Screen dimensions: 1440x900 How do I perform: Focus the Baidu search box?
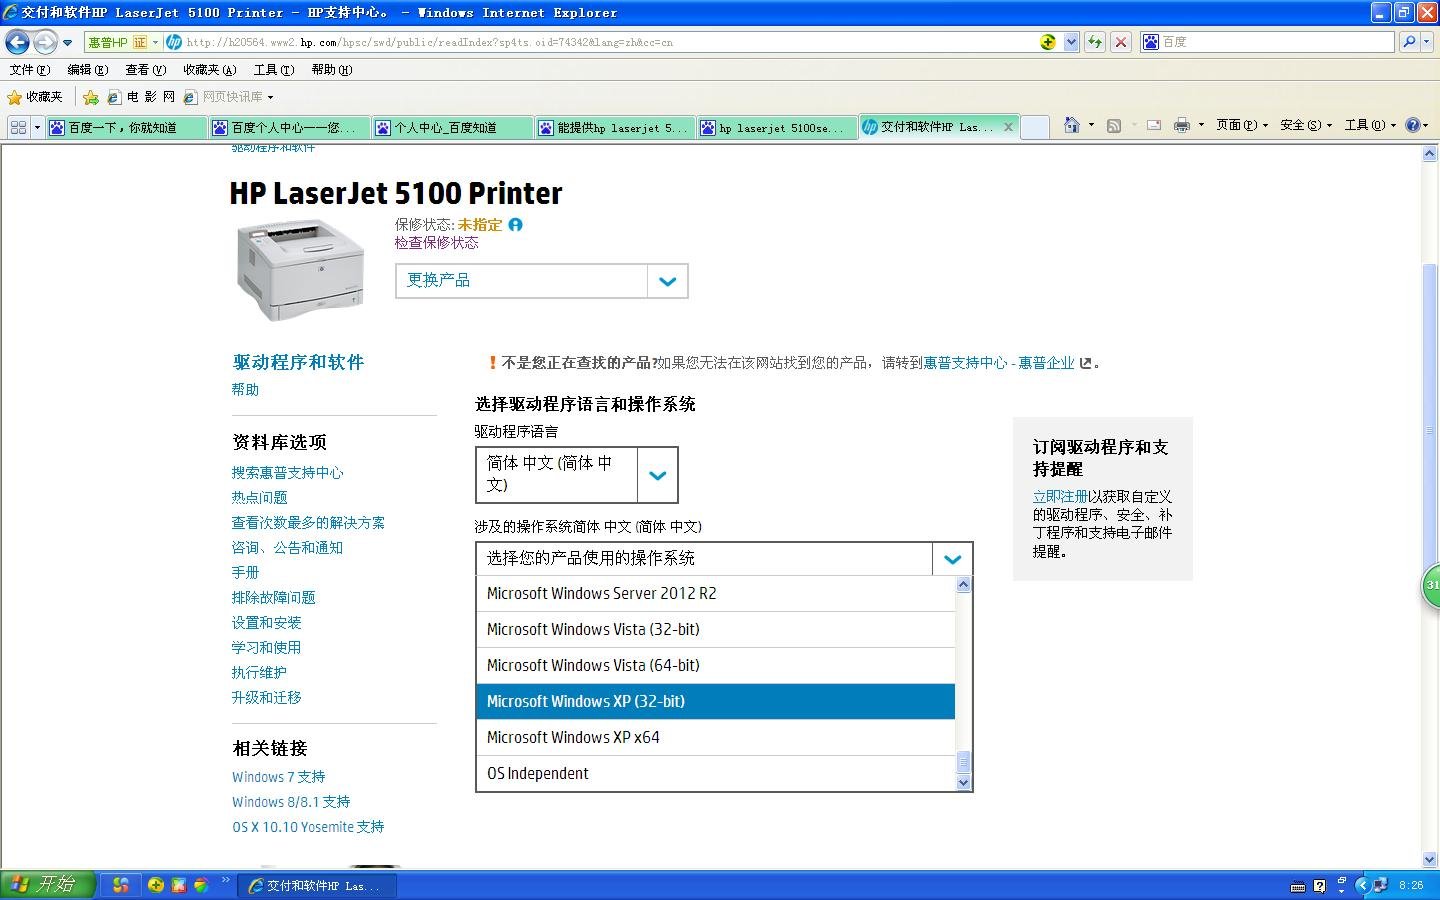coord(1268,42)
